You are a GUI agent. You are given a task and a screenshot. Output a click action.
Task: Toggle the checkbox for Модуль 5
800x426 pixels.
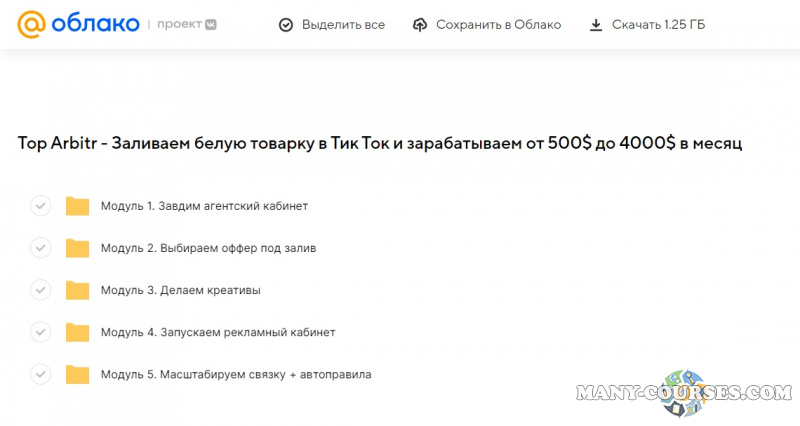point(40,374)
